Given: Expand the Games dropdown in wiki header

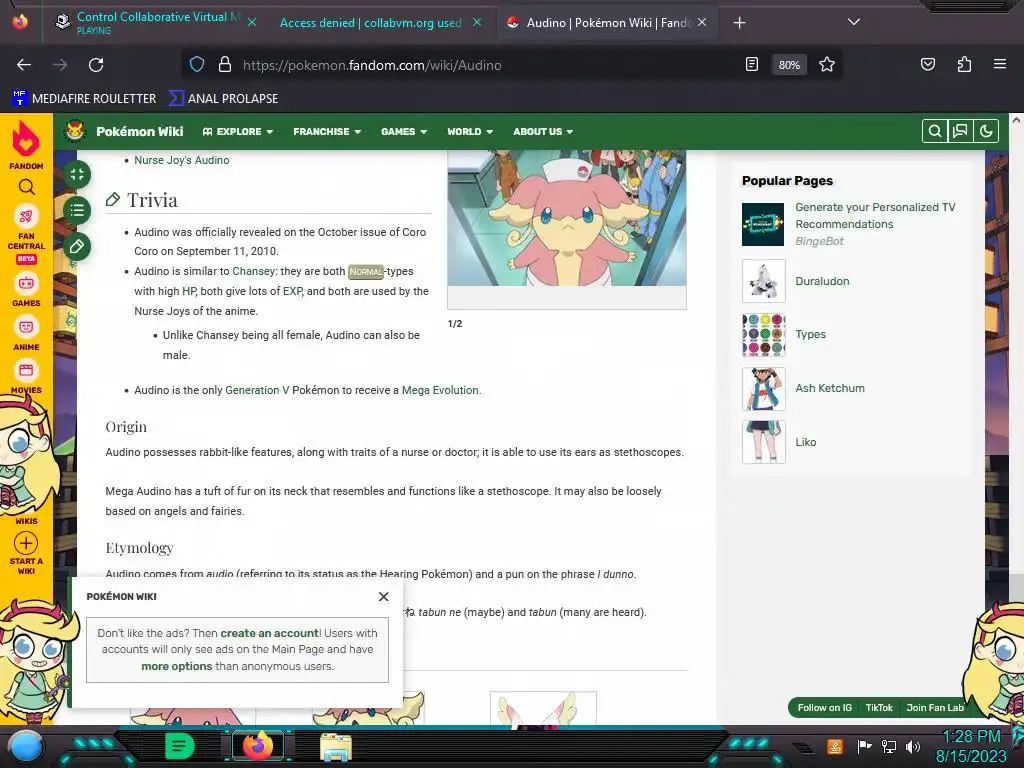Looking at the screenshot, I should coord(404,131).
